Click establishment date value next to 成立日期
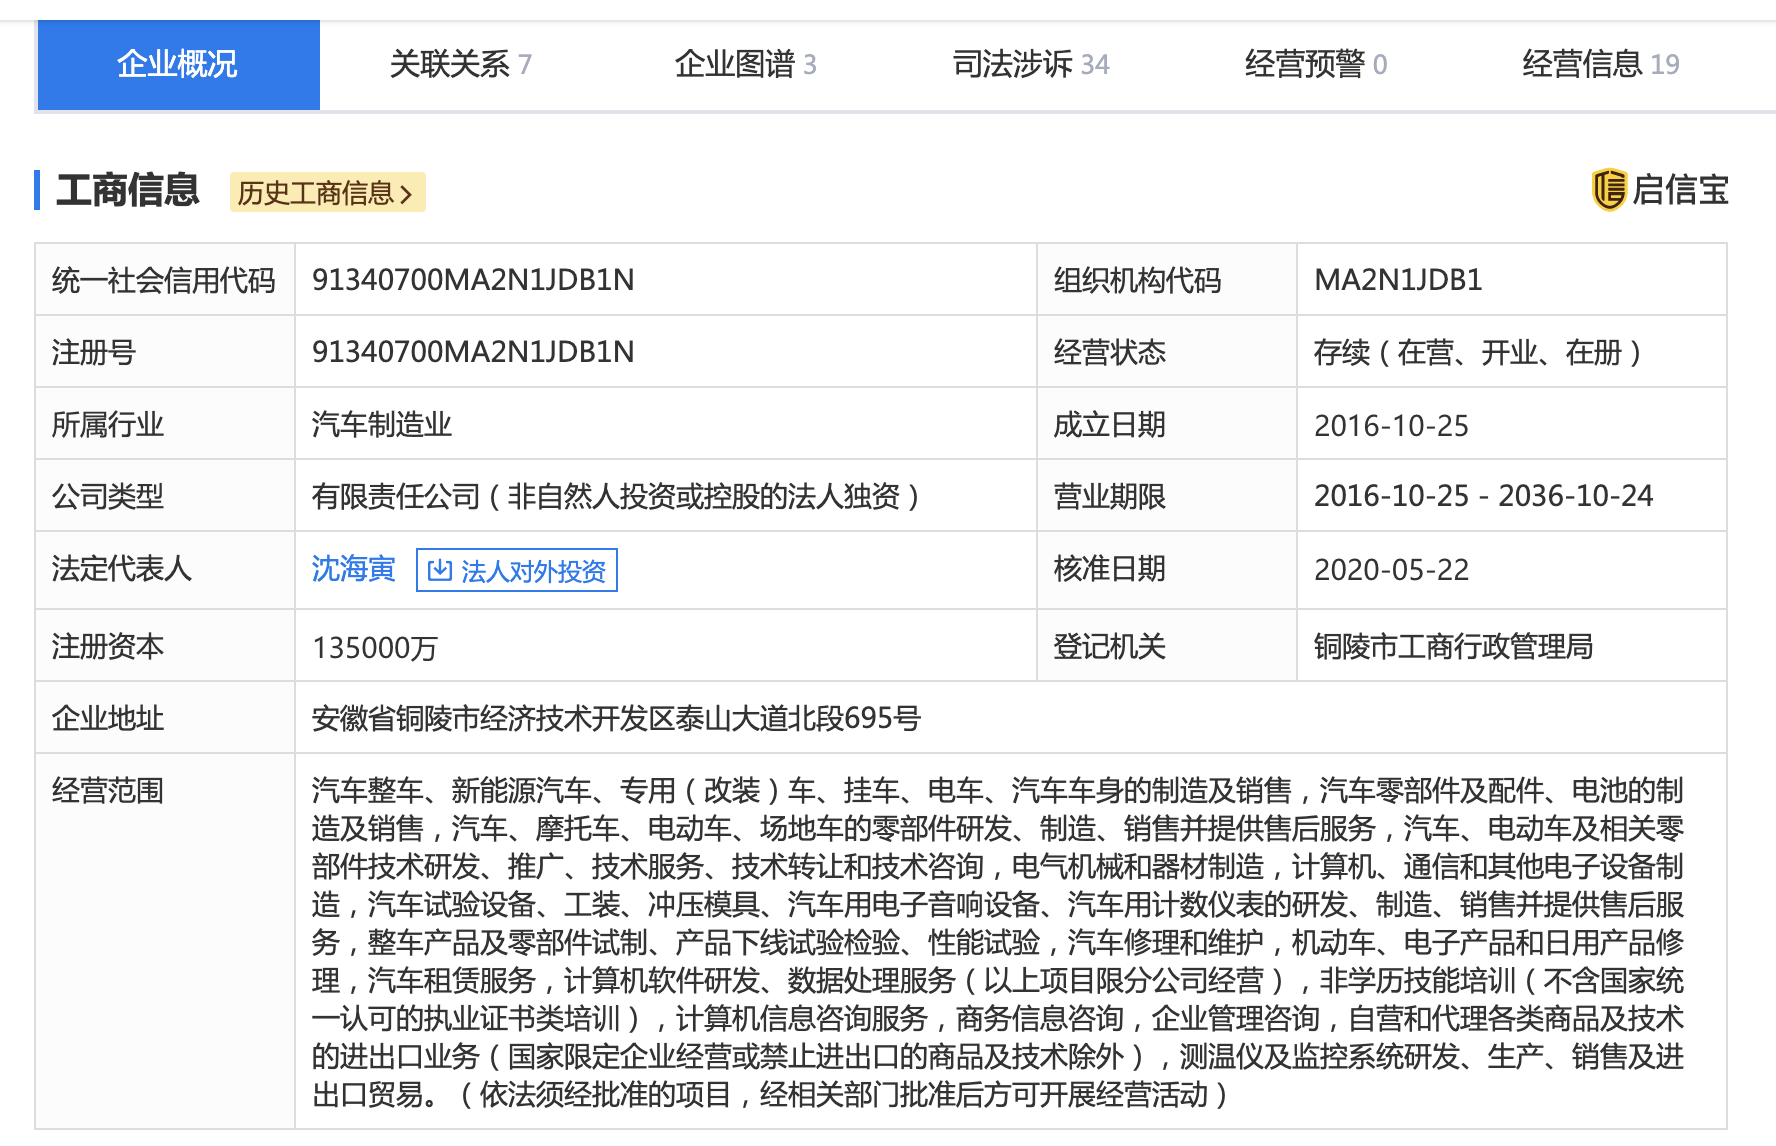 [1391, 425]
